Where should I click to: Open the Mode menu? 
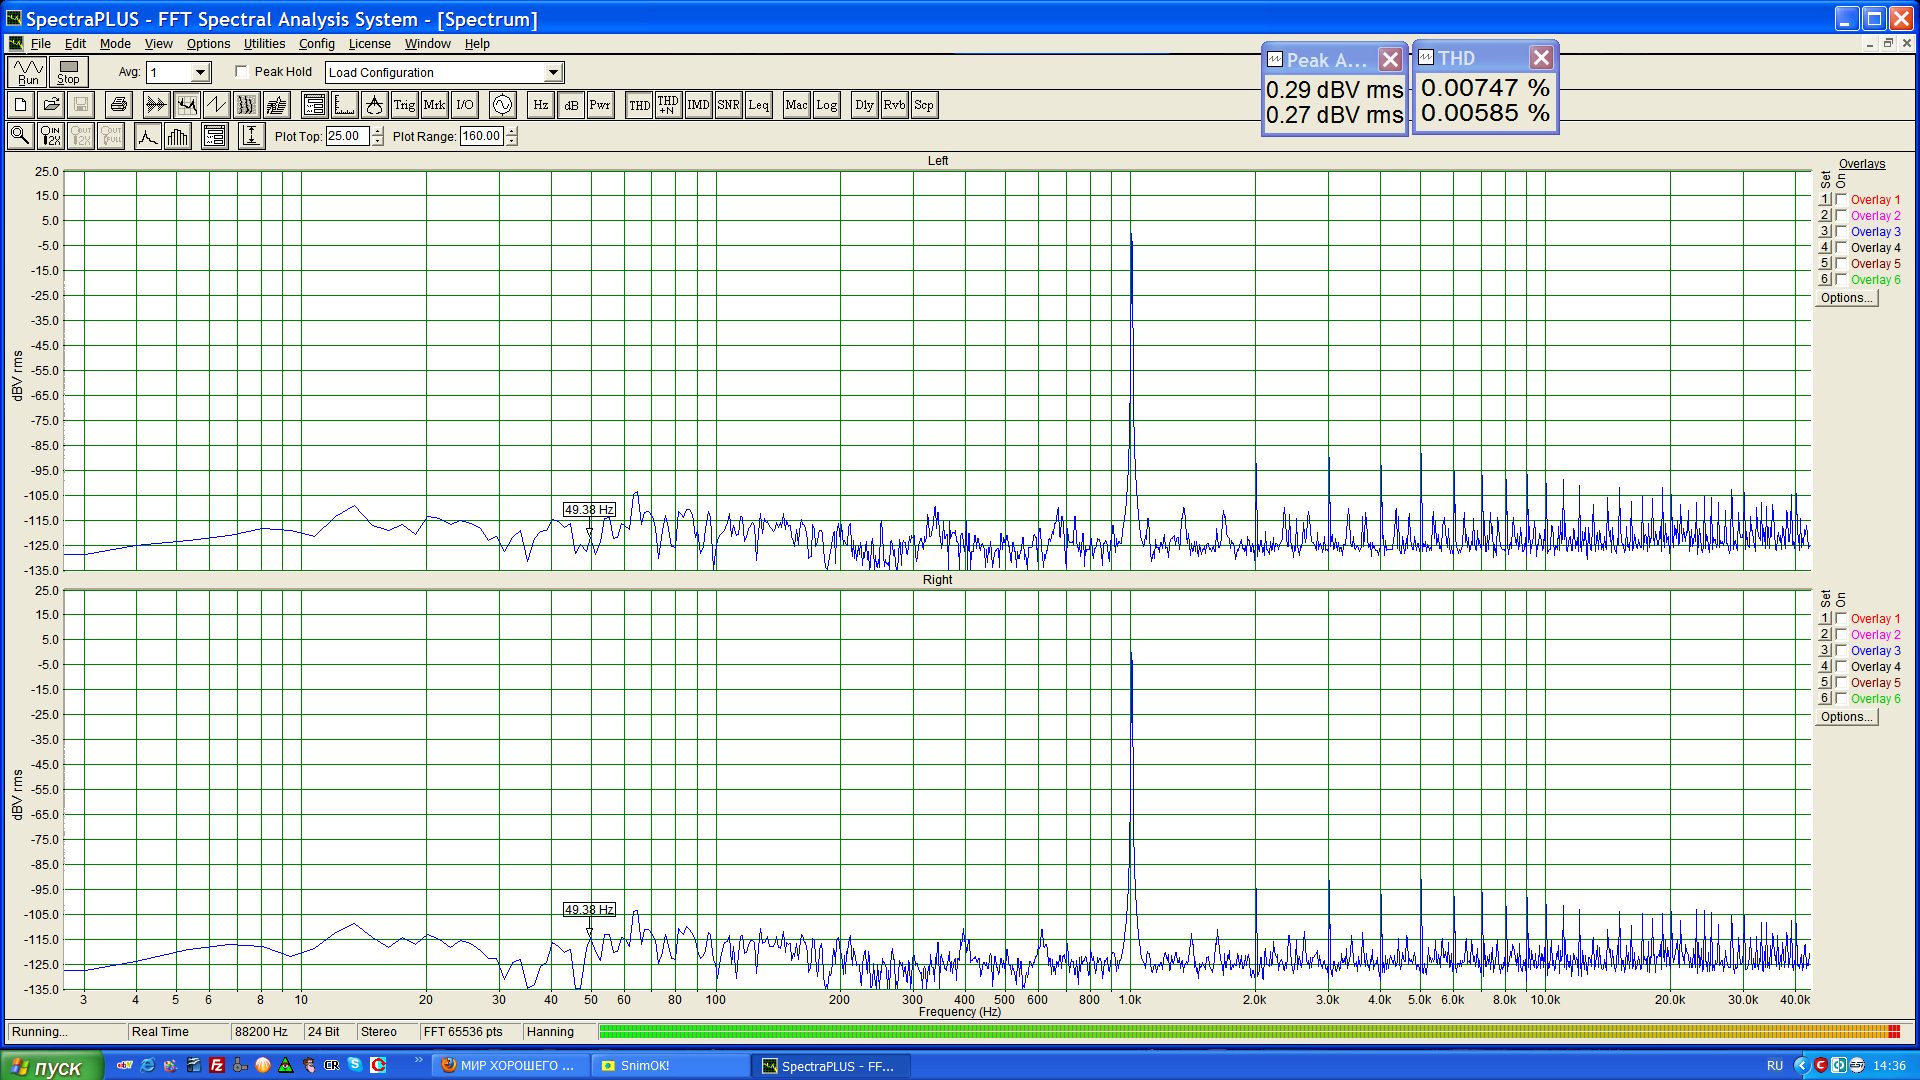(x=115, y=44)
